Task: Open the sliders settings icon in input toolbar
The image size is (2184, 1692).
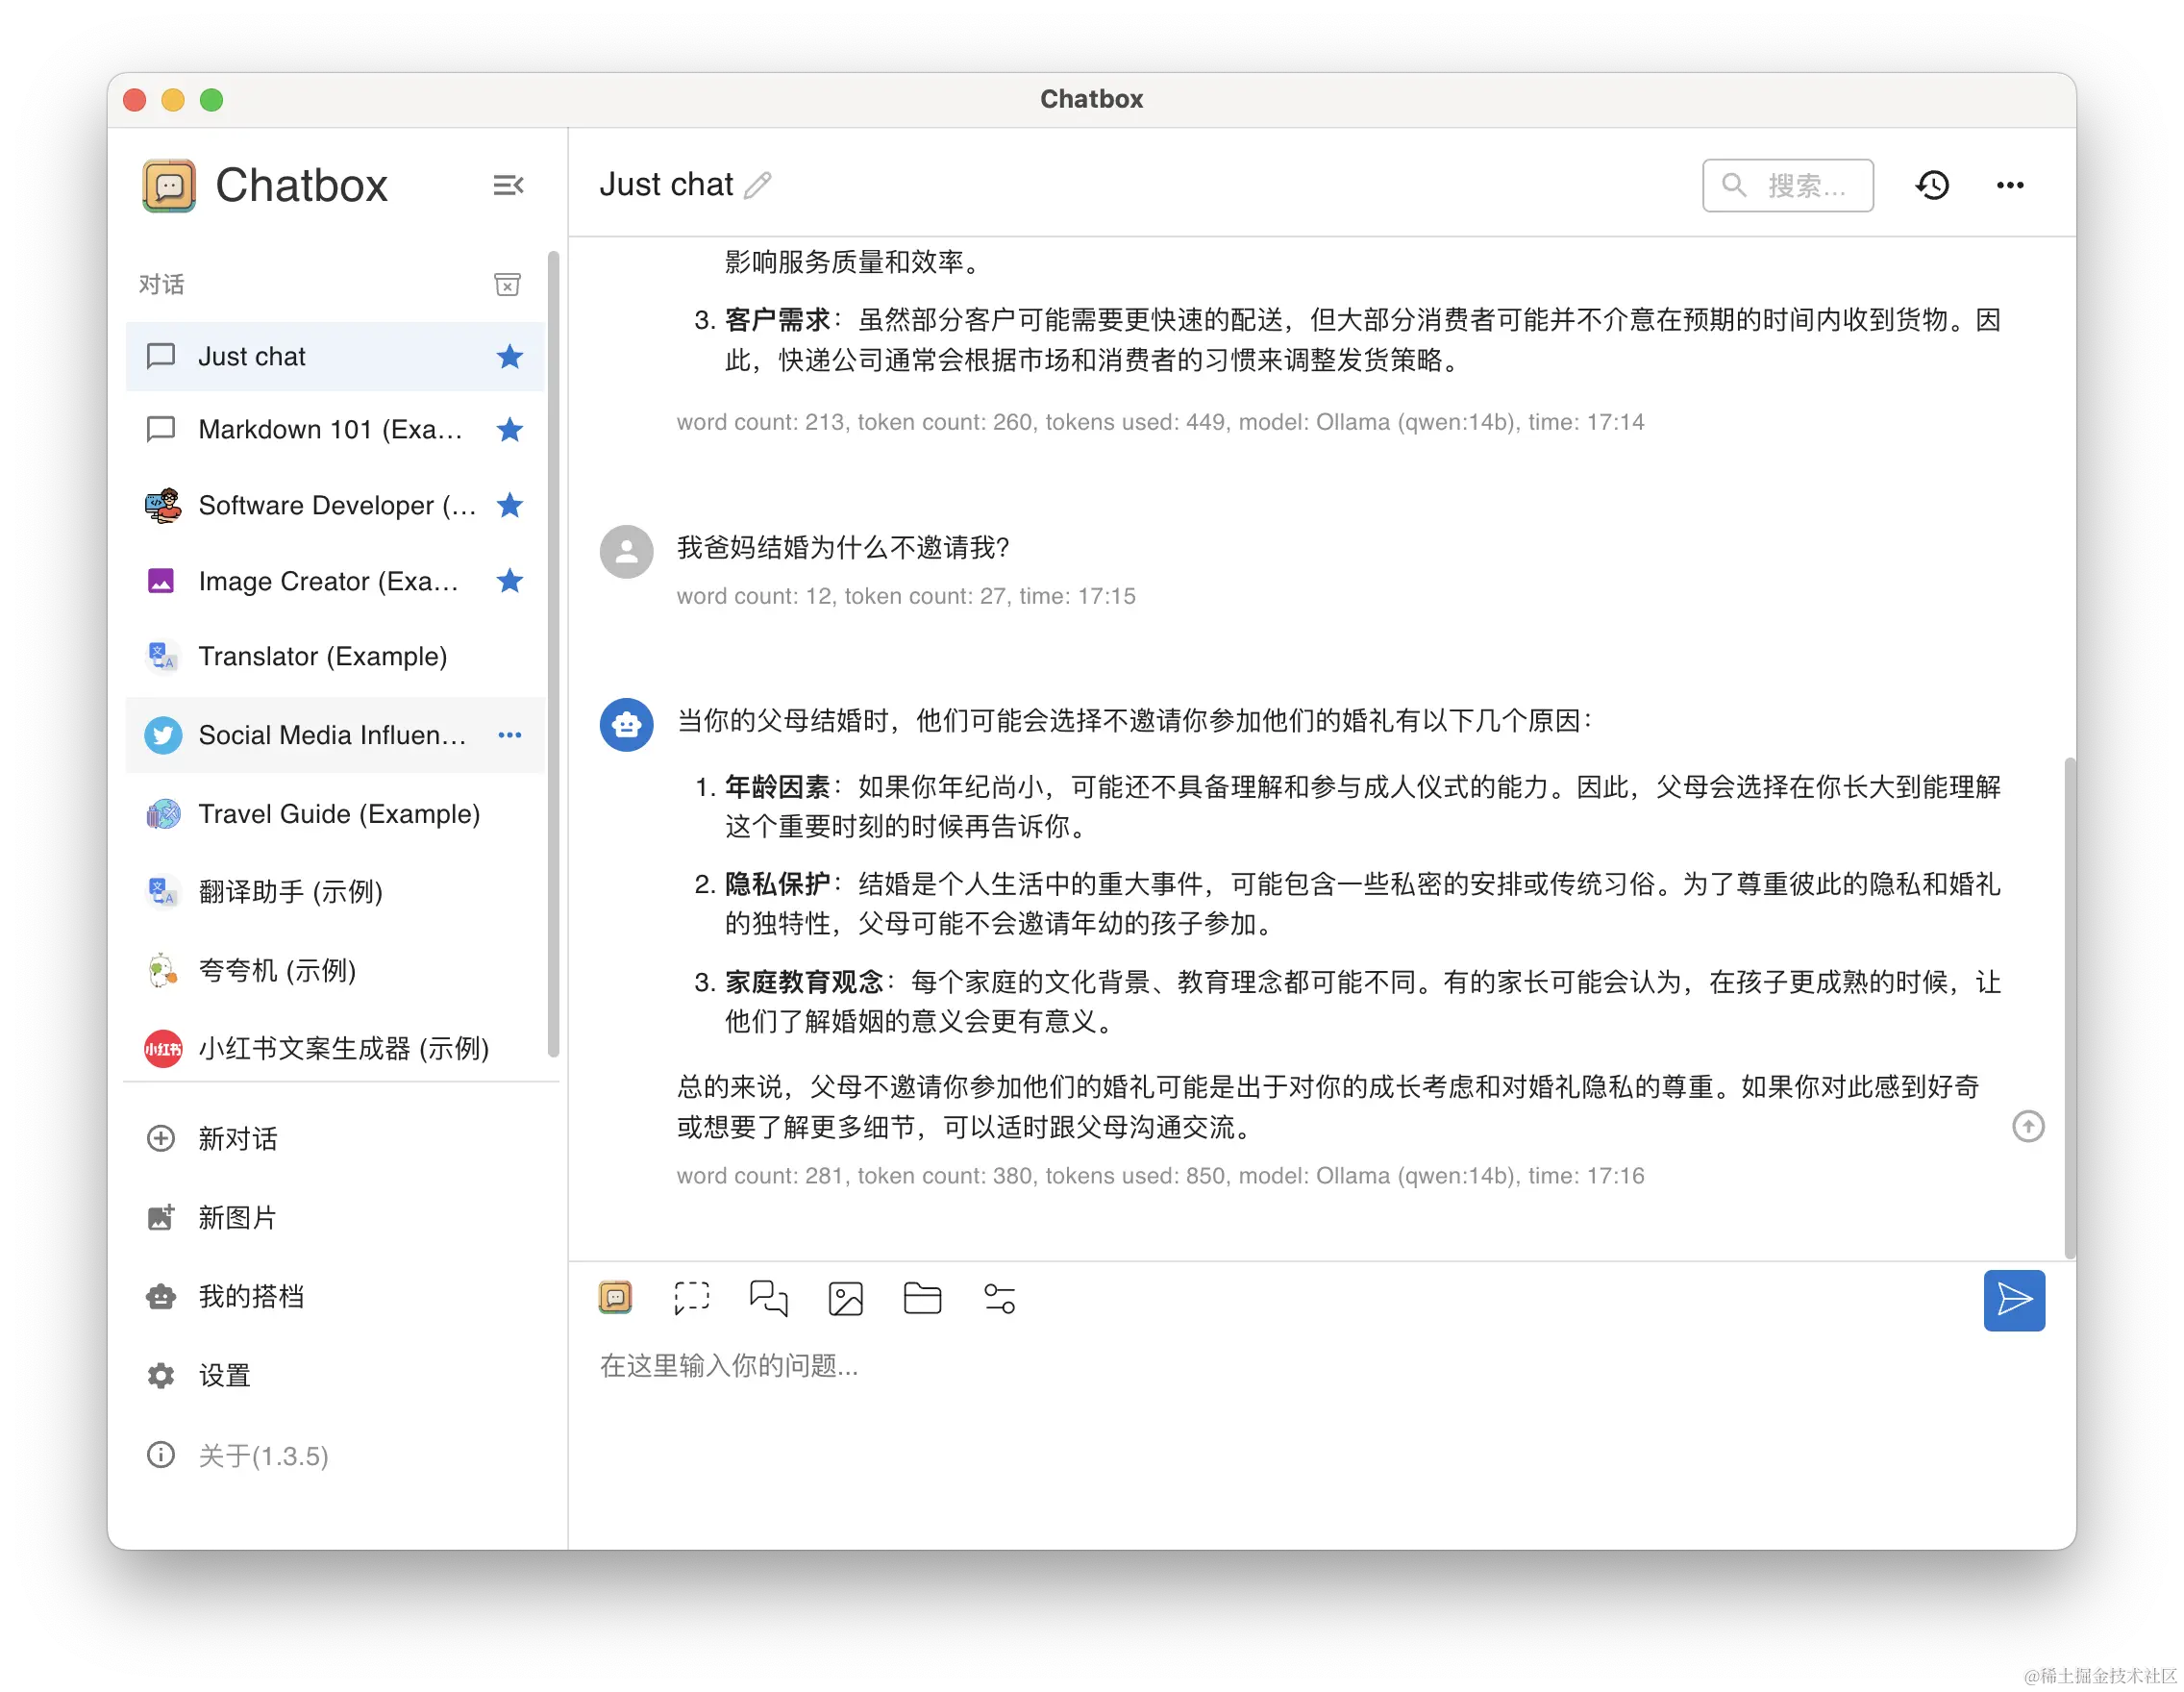Action: (999, 1298)
